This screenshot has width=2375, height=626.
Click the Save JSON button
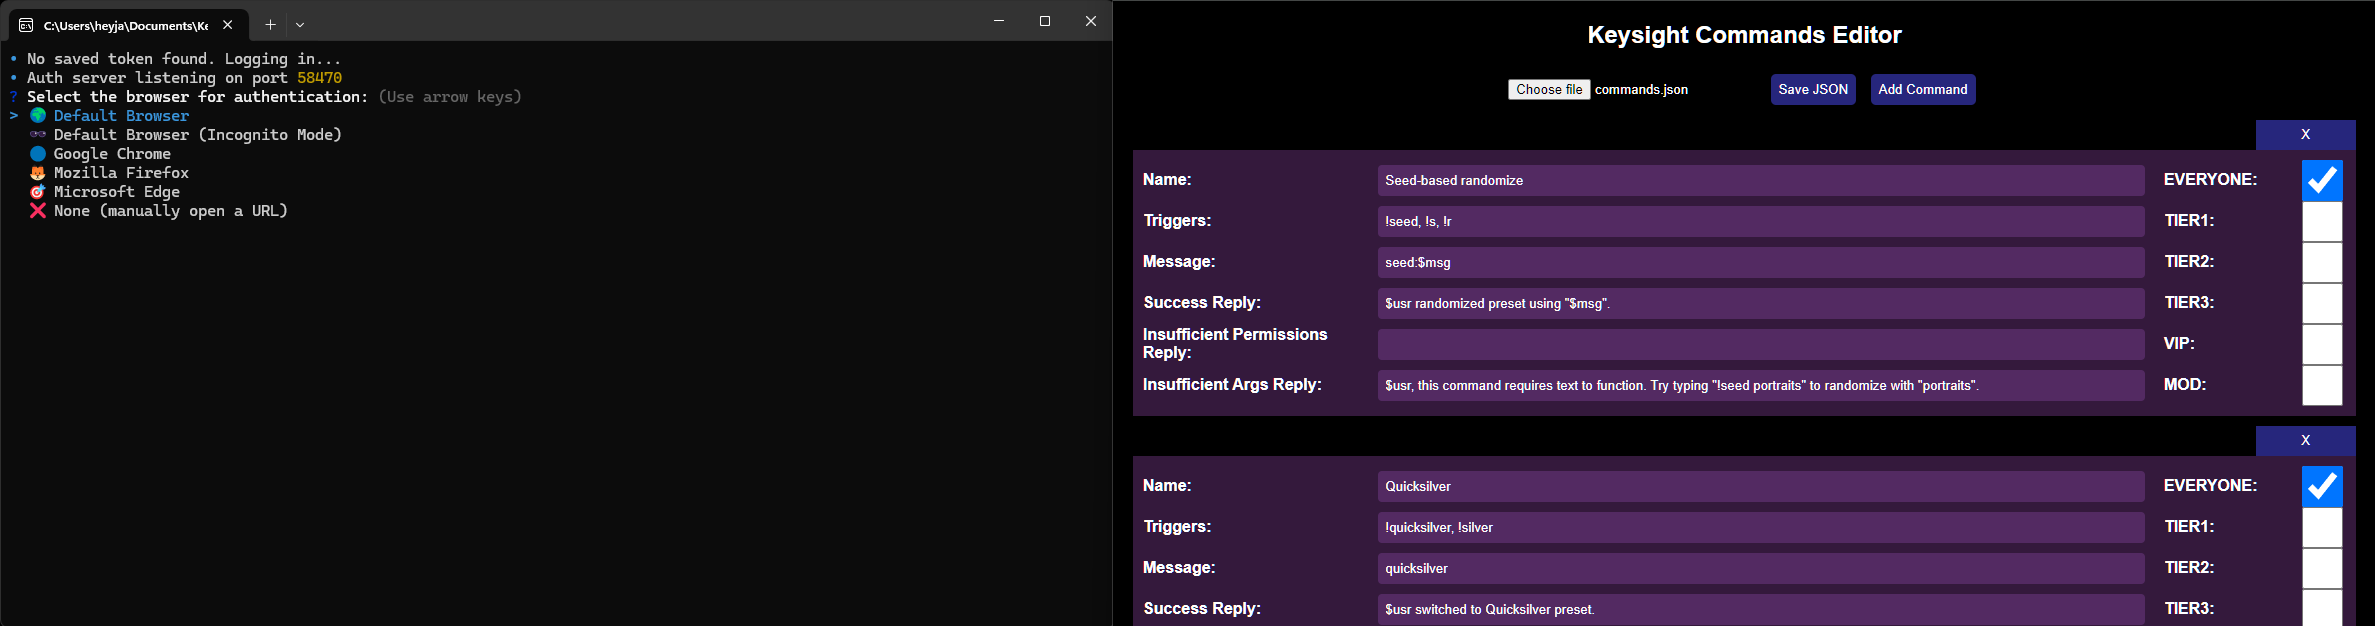pyautogui.click(x=1813, y=90)
